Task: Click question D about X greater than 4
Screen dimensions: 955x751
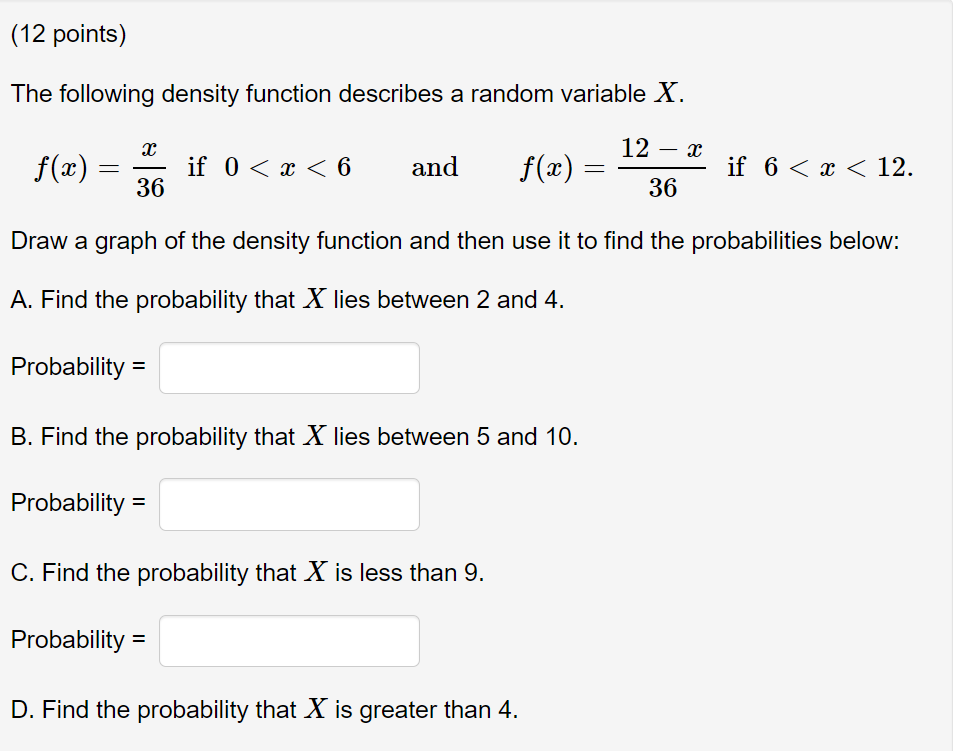Action: coord(266,710)
